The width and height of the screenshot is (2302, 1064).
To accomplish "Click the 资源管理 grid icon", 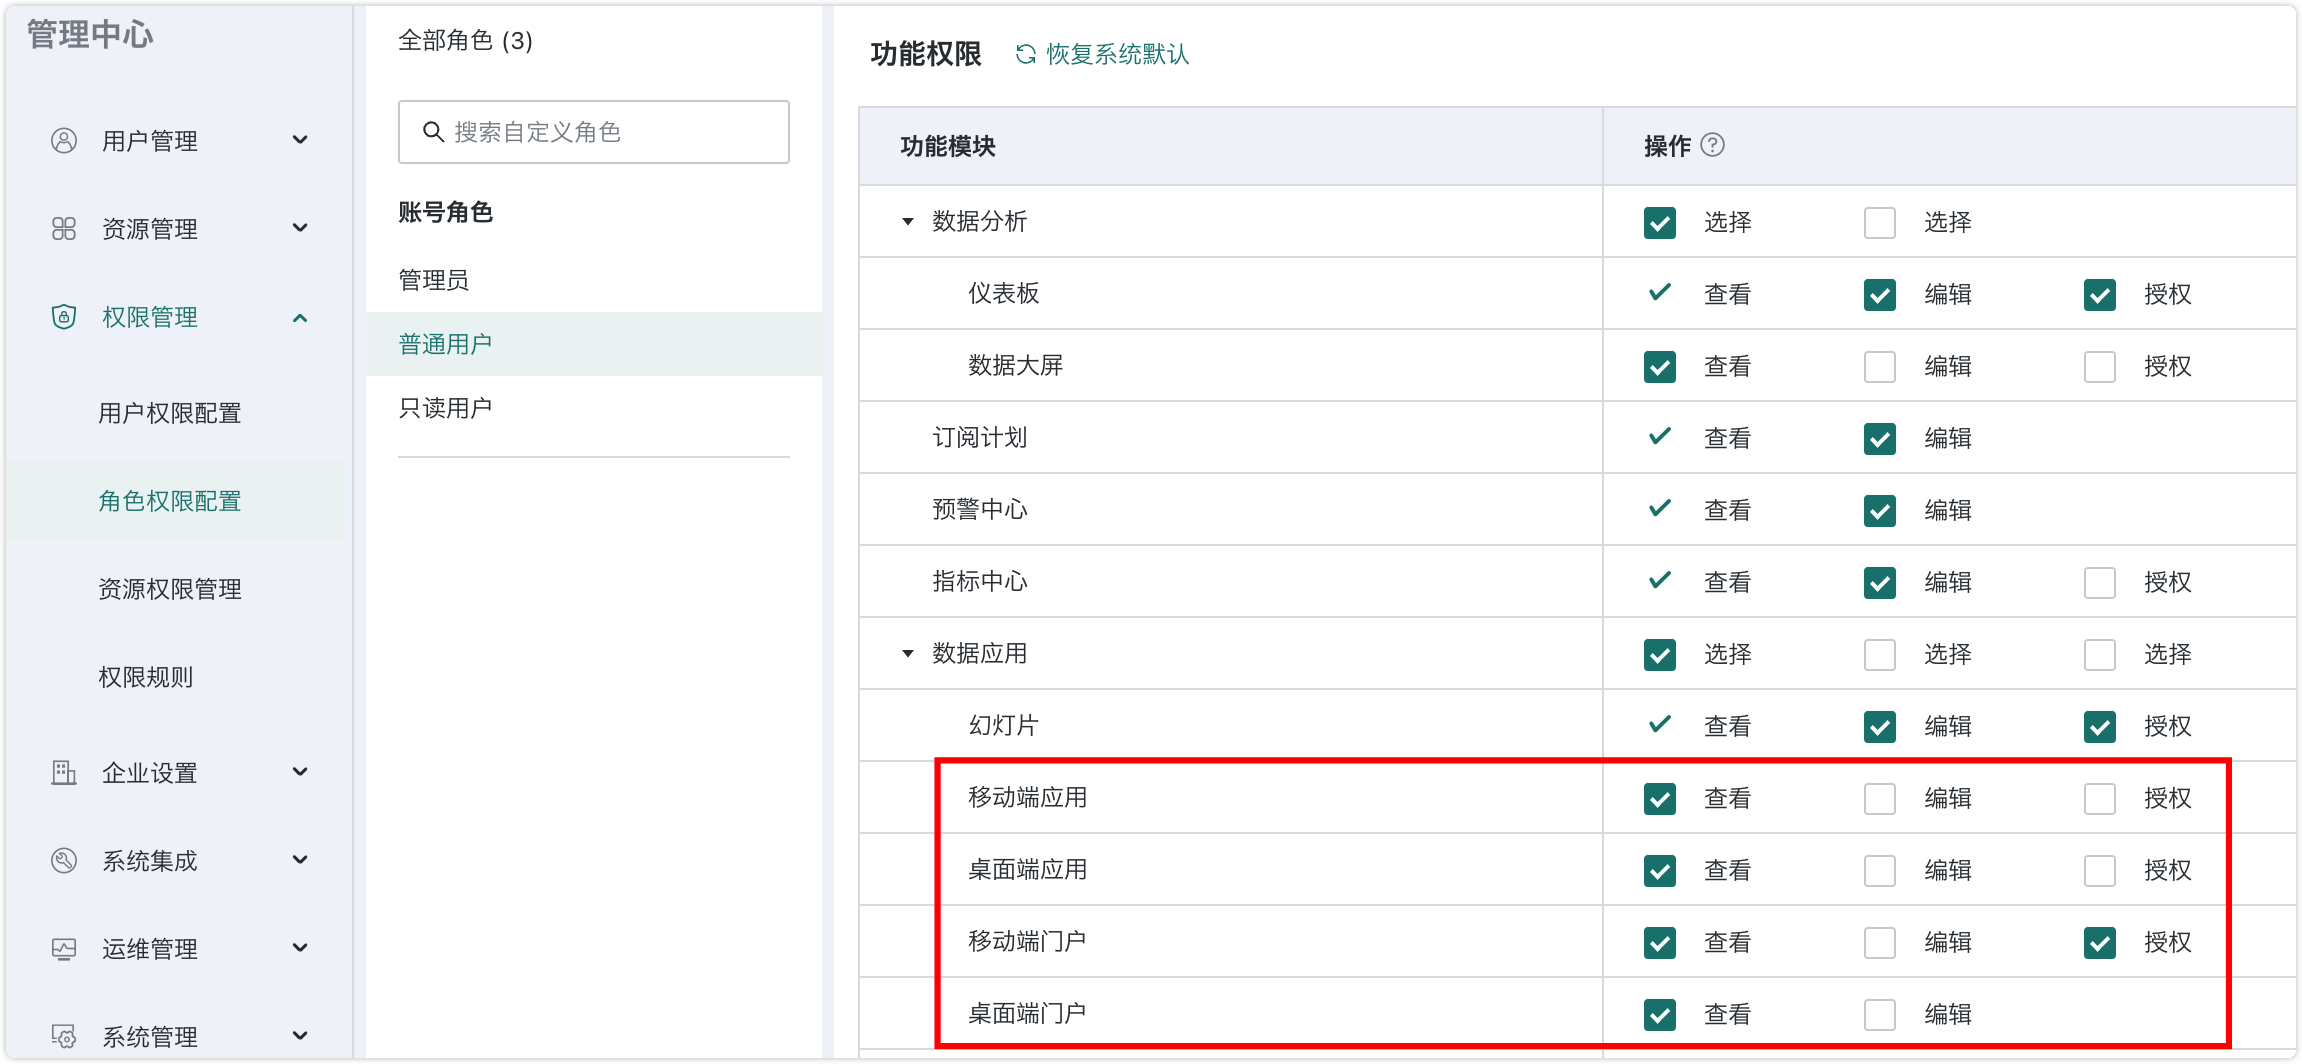I will 64,229.
